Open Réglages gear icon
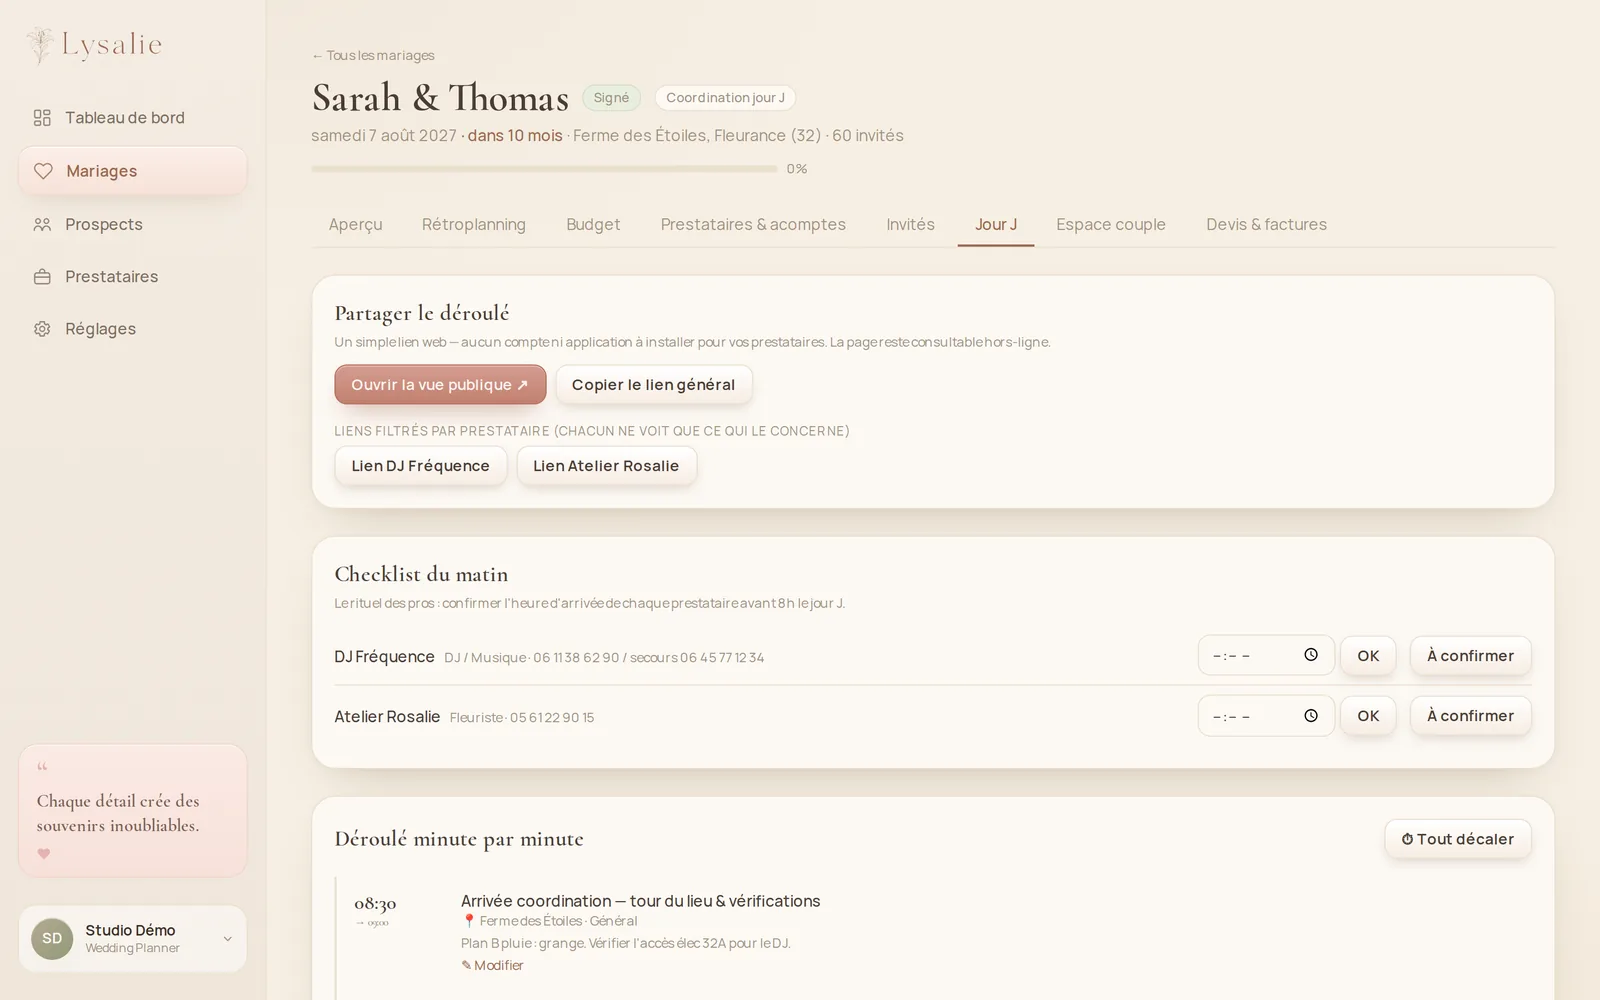The height and width of the screenshot is (1000, 1600). point(42,329)
